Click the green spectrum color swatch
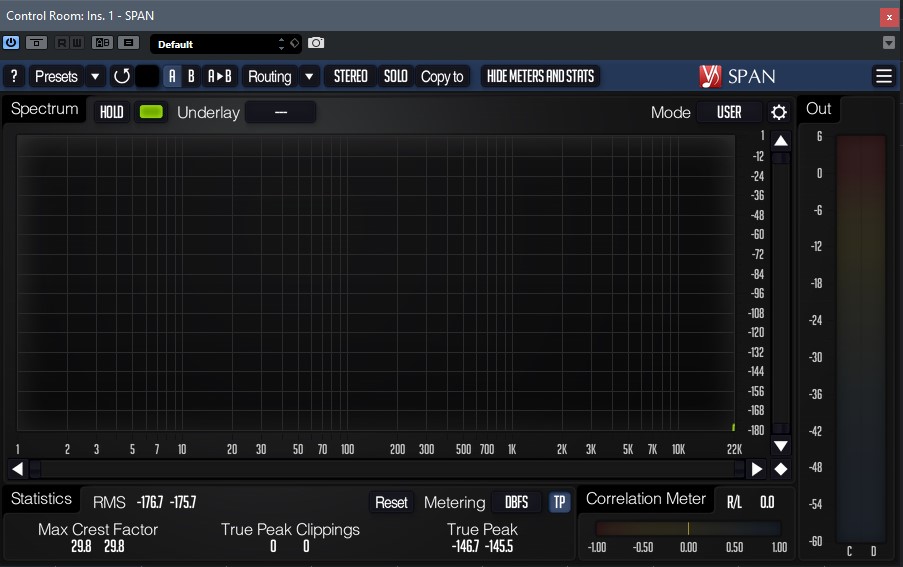The image size is (903, 567). (x=151, y=112)
